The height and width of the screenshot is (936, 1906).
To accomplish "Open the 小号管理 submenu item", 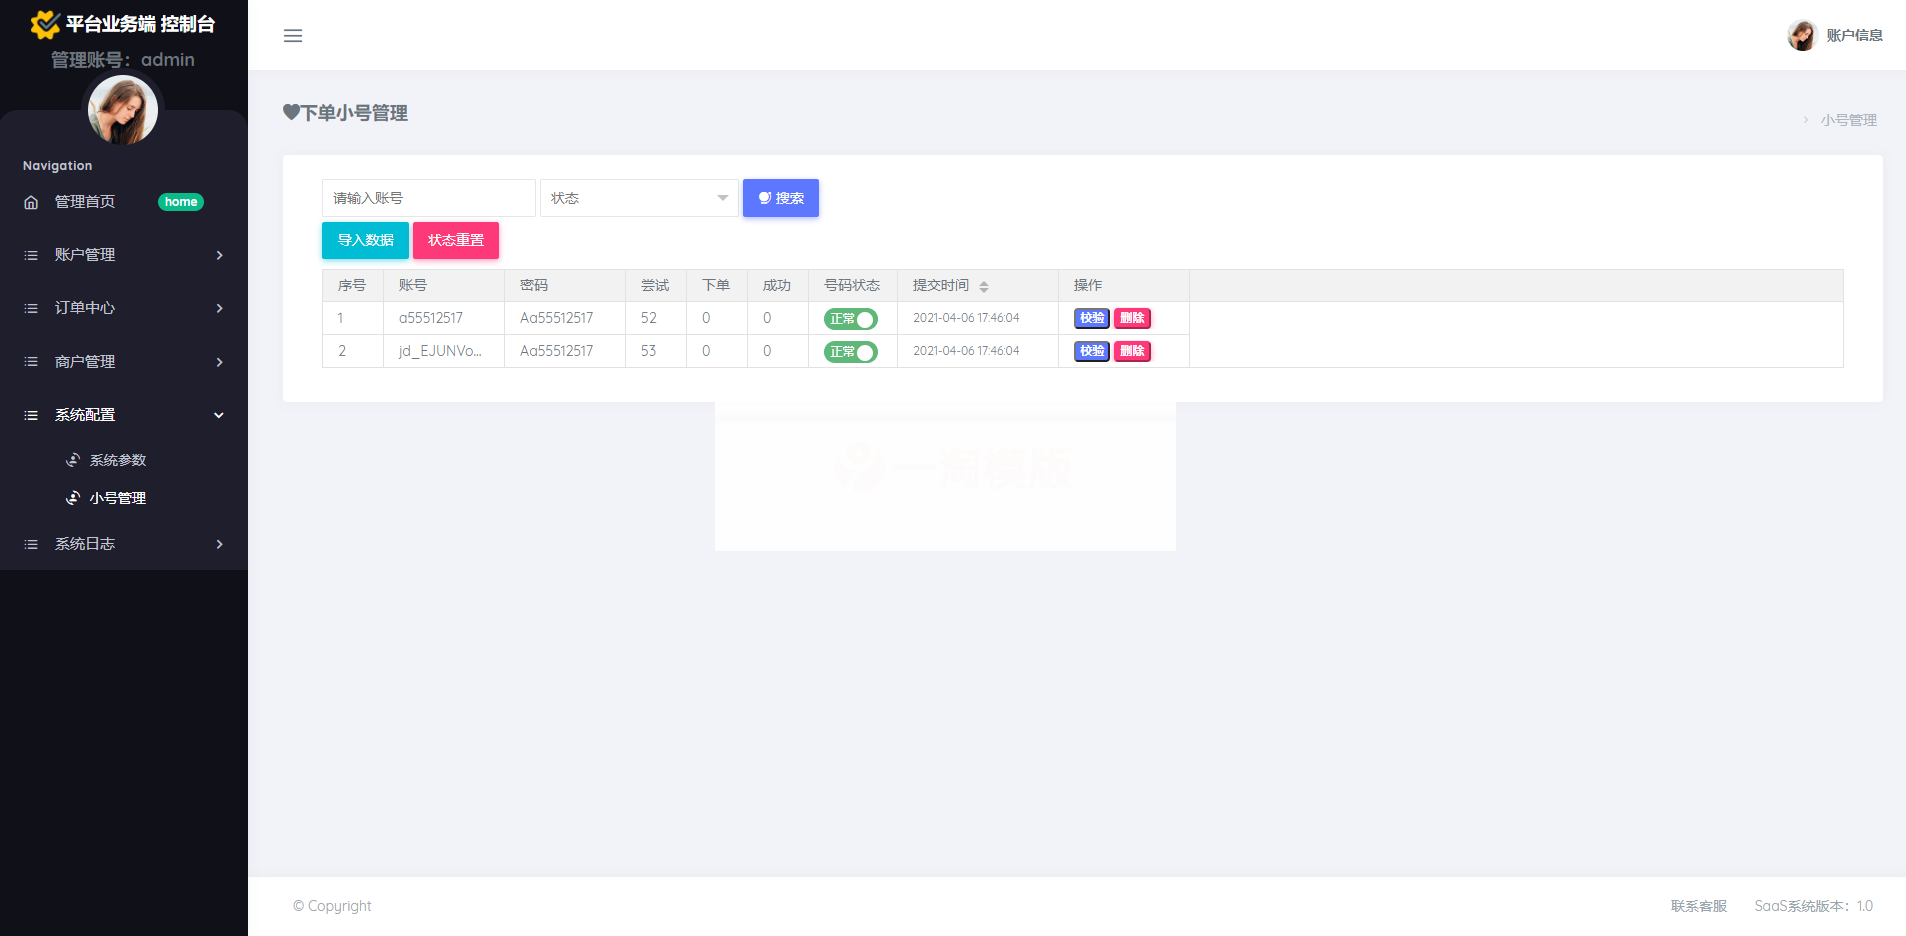I will (117, 498).
